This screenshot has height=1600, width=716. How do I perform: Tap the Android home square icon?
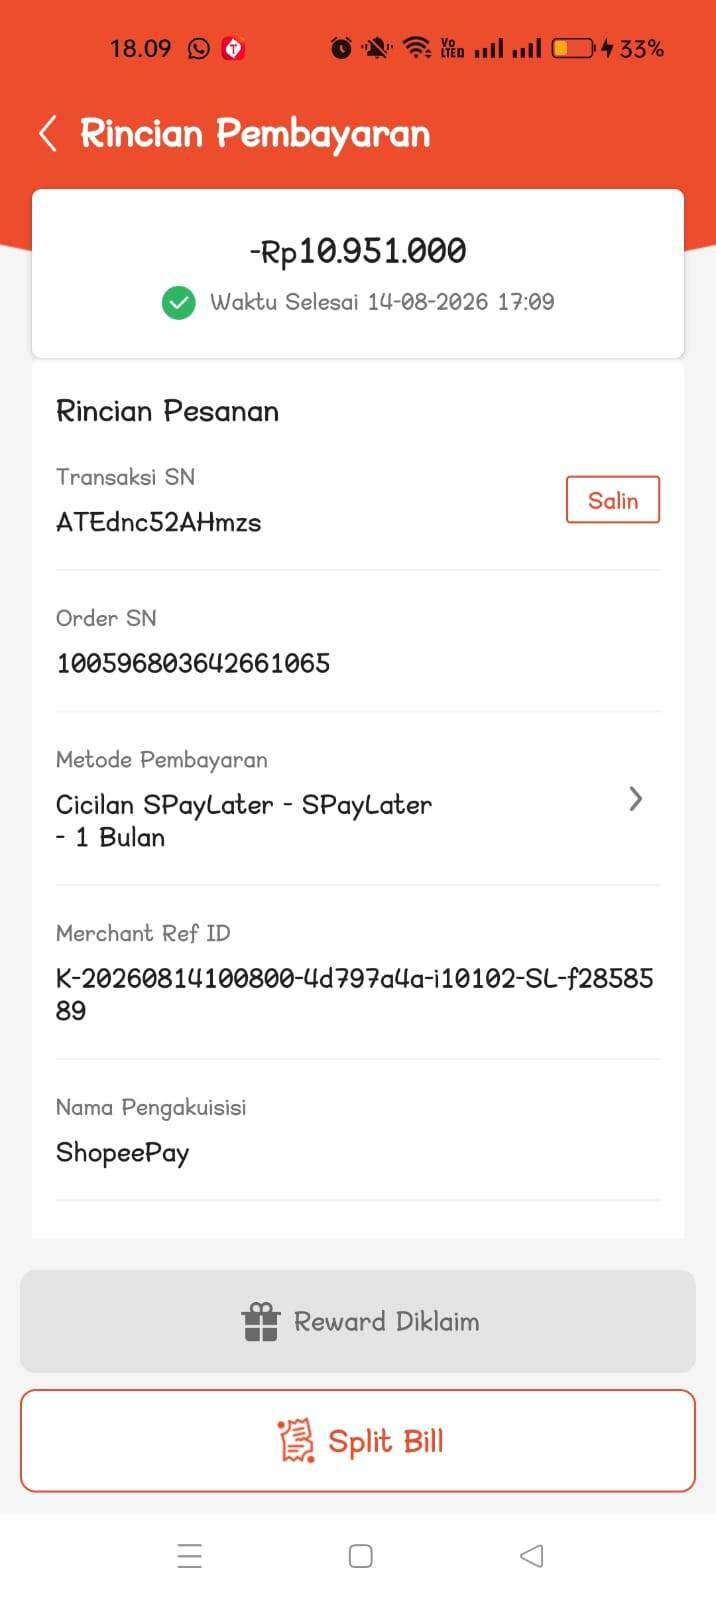click(360, 1556)
